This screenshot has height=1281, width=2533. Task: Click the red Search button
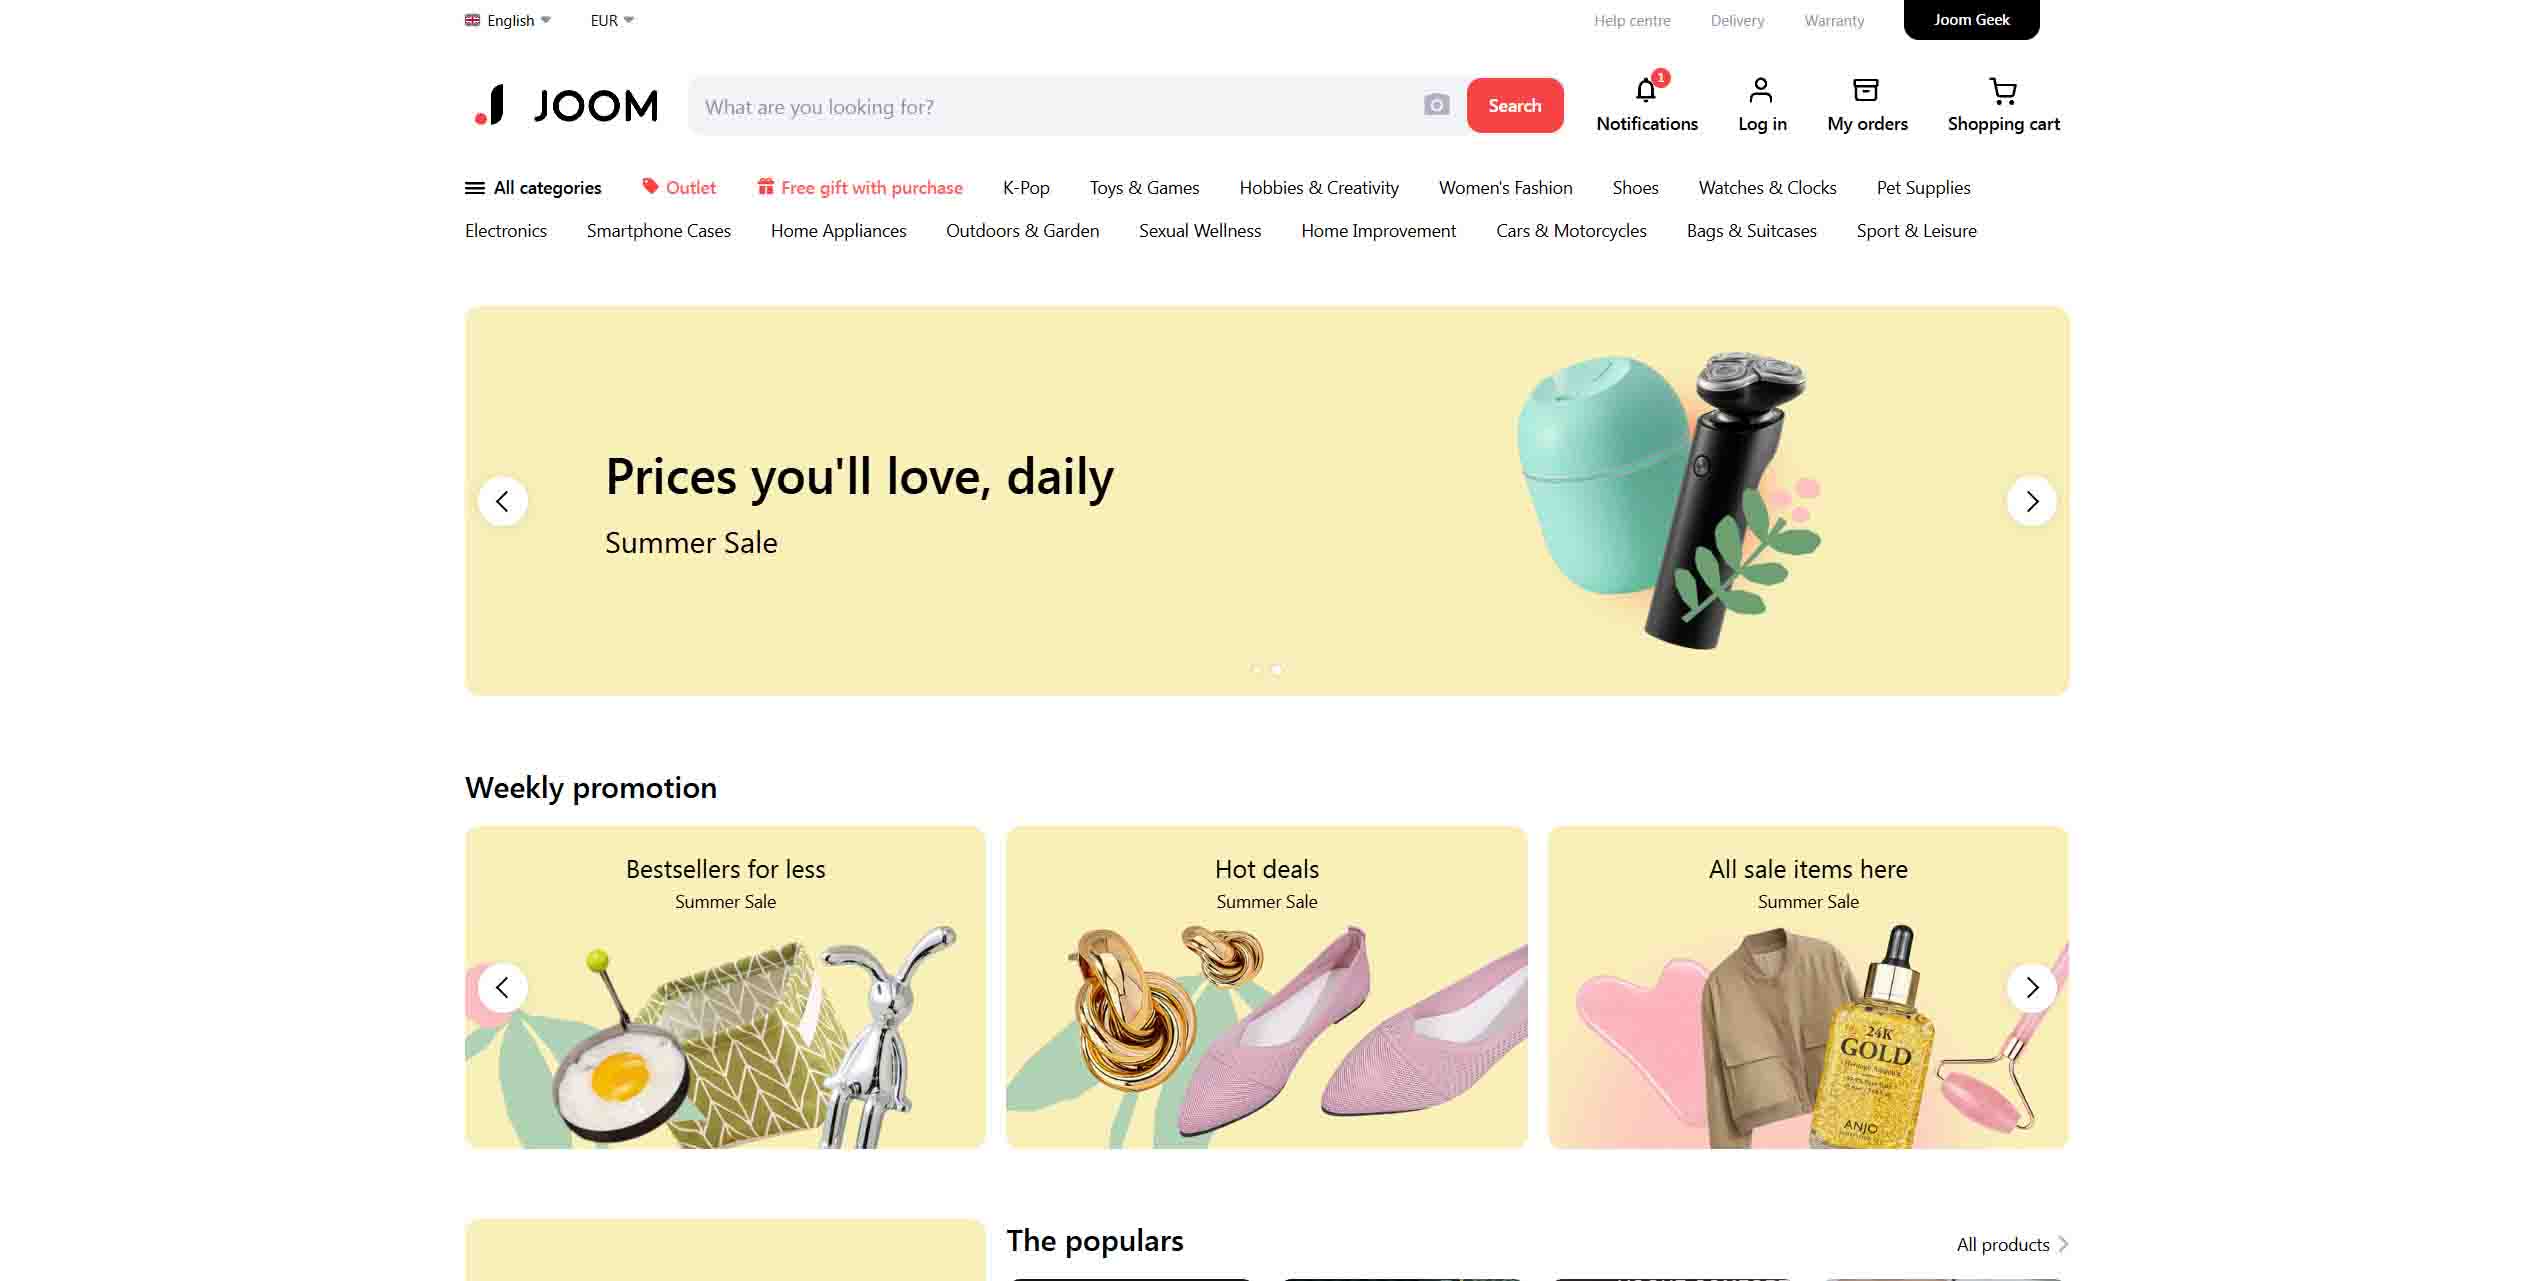point(1515,105)
